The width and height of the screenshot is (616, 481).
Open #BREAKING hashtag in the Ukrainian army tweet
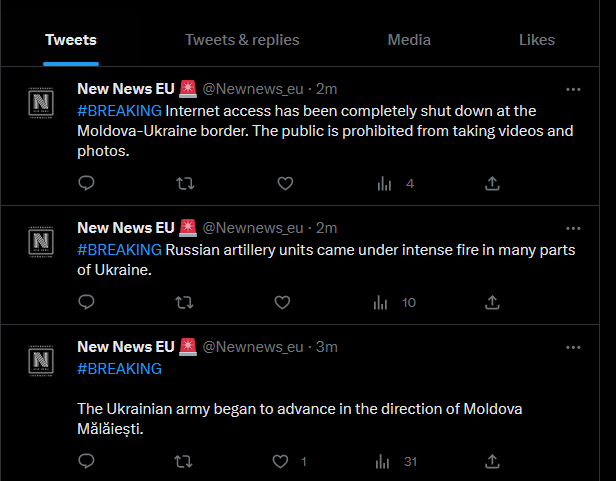119,369
